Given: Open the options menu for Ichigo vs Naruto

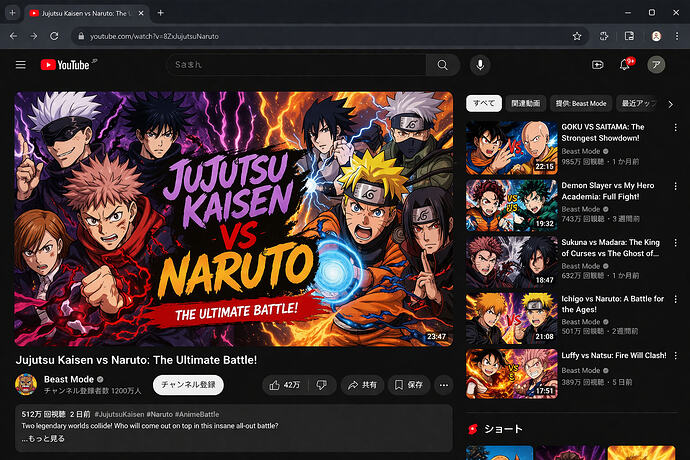Looking at the screenshot, I should coord(675,299).
